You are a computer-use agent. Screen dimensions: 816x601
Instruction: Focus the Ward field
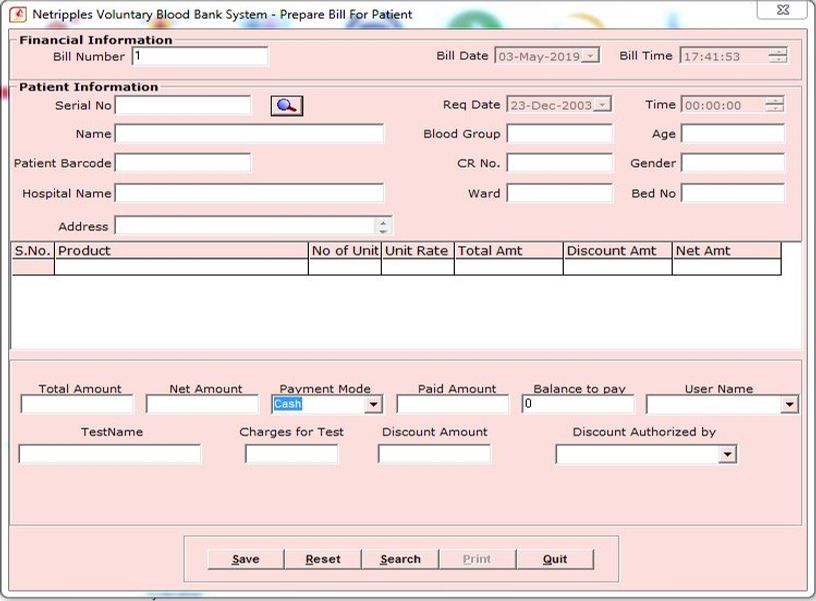click(560, 193)
